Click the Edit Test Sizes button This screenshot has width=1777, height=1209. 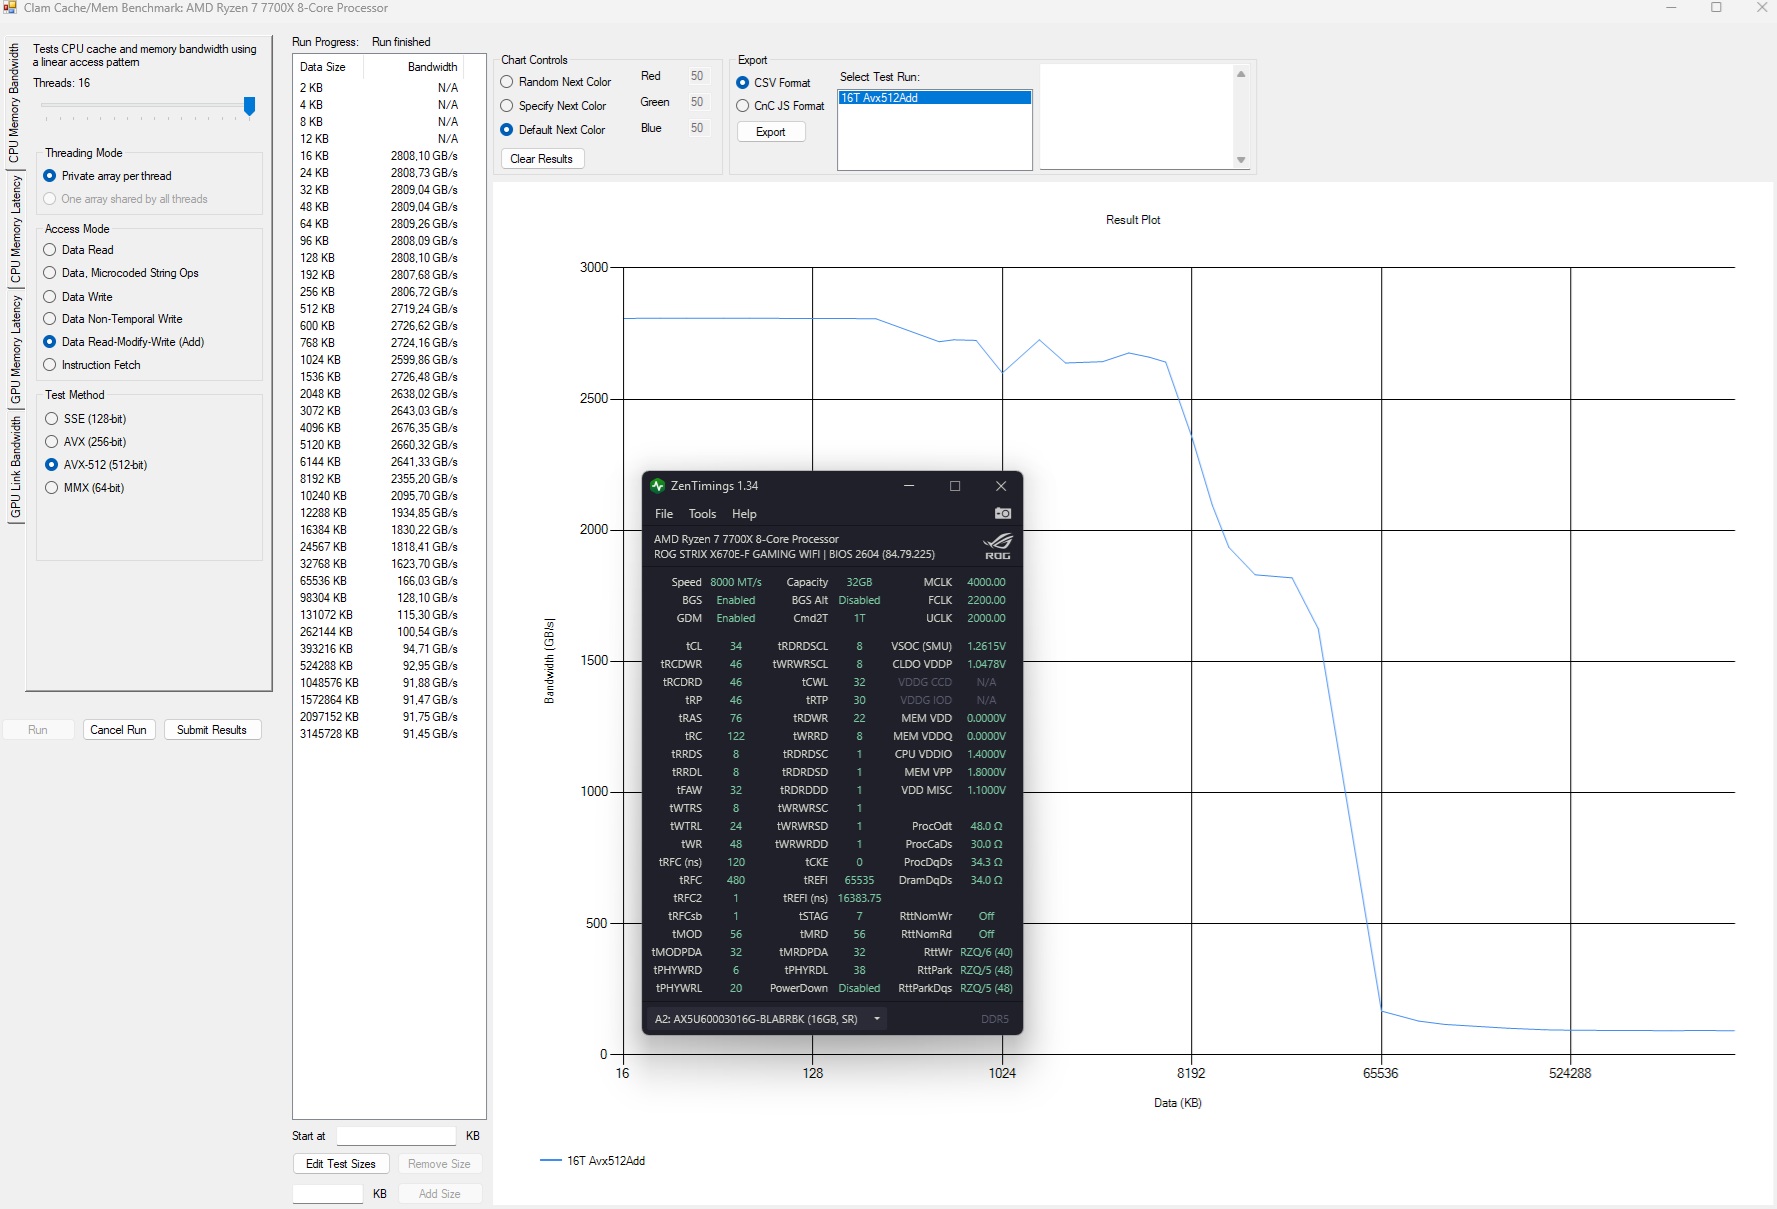341,1164
